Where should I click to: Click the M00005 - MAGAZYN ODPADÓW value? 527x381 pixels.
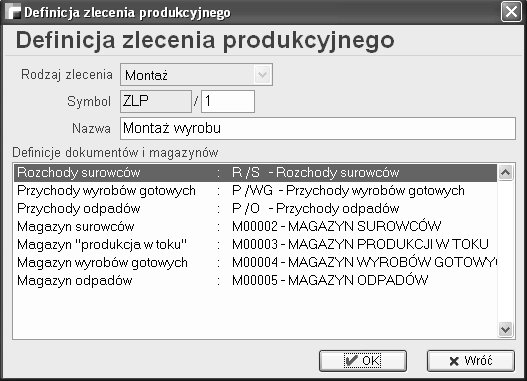tap(330, 281)
